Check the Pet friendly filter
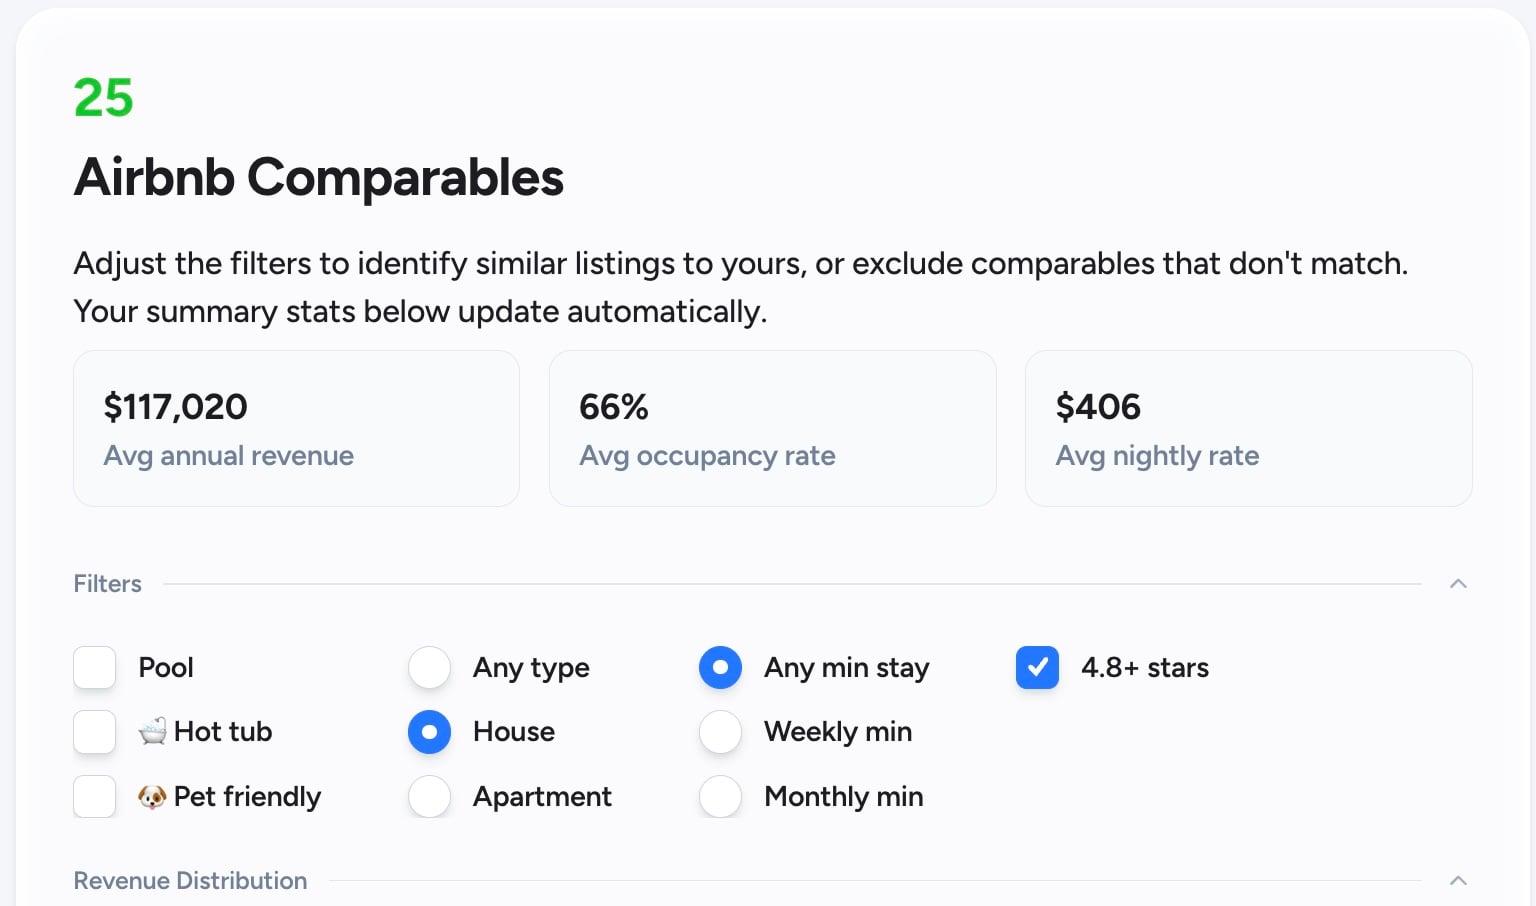This screenshot has width=1536, height=906. tap(95, 797)
